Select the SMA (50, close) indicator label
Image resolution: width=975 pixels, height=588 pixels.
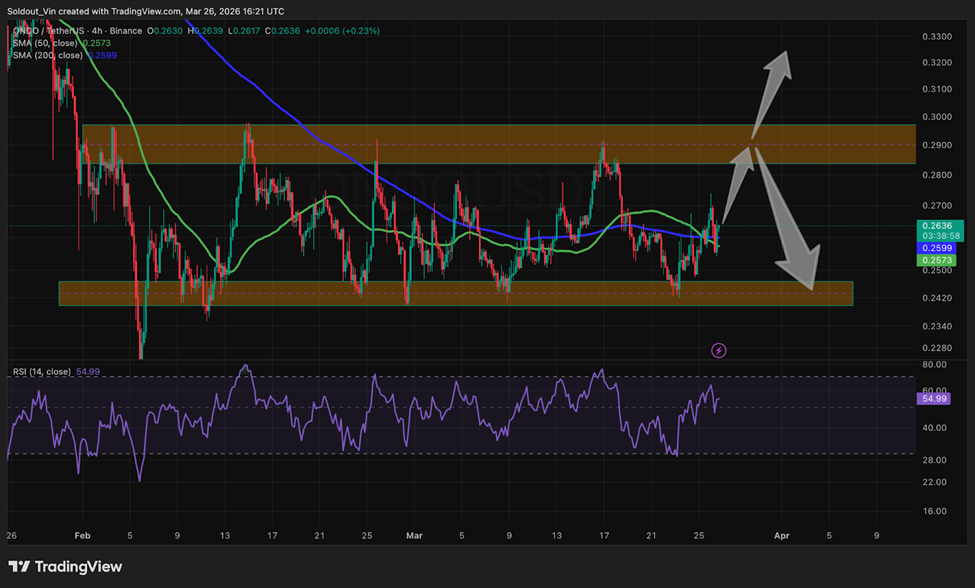pos(46,43)
